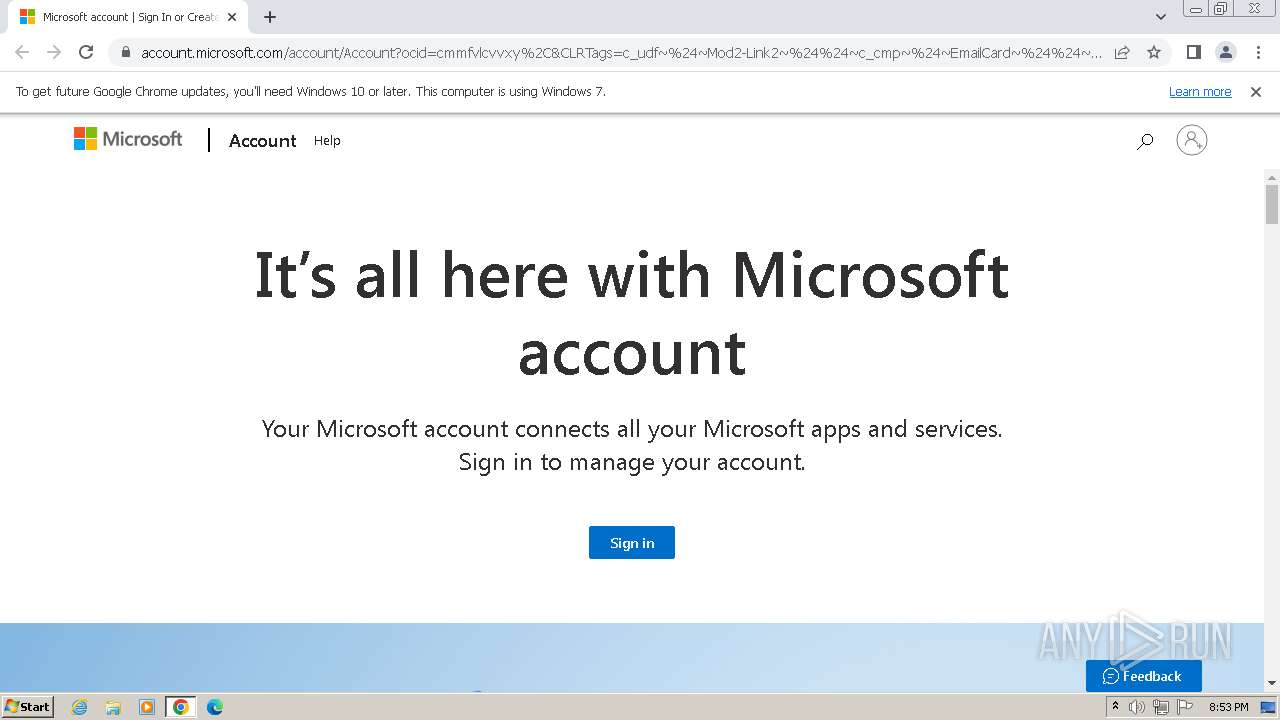View site information lock icon
1280x720 pixels.
(125, 53)
